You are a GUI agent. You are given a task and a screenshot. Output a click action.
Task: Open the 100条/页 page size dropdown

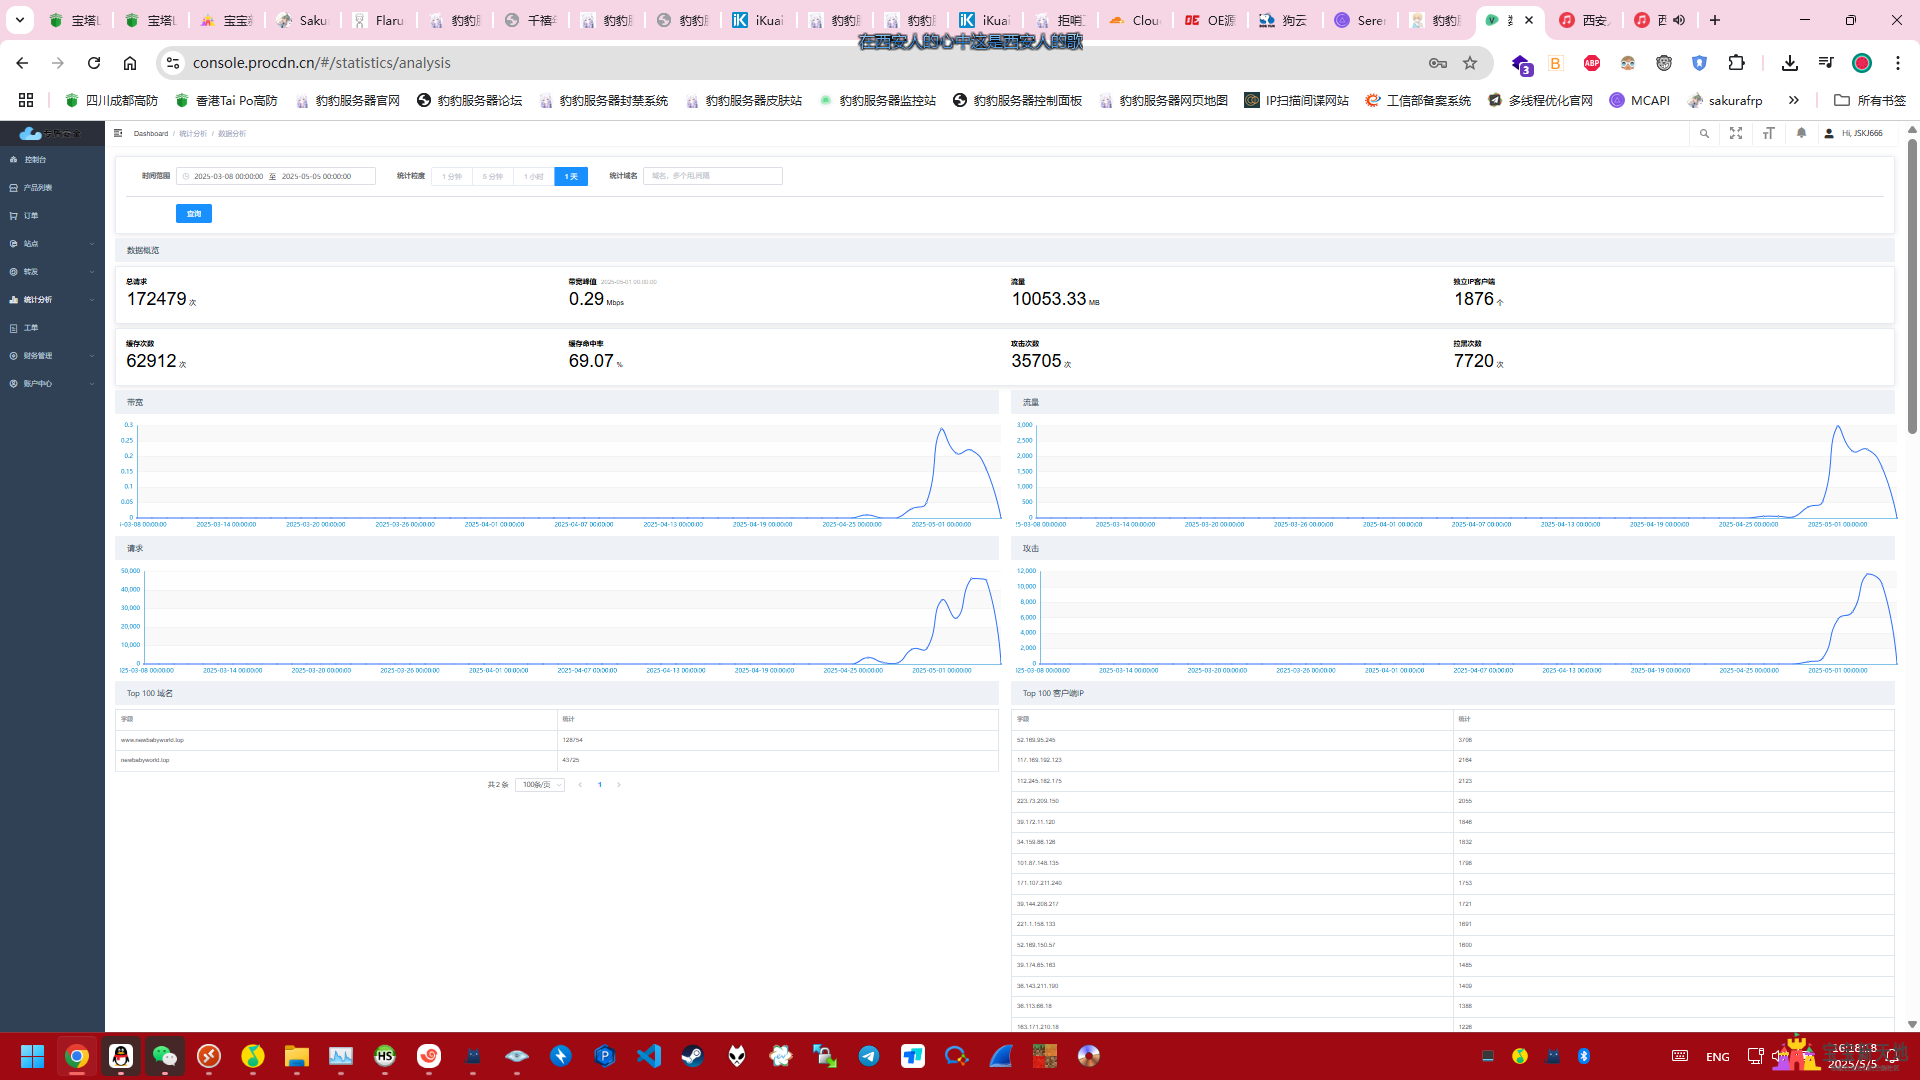click(540, 785)
